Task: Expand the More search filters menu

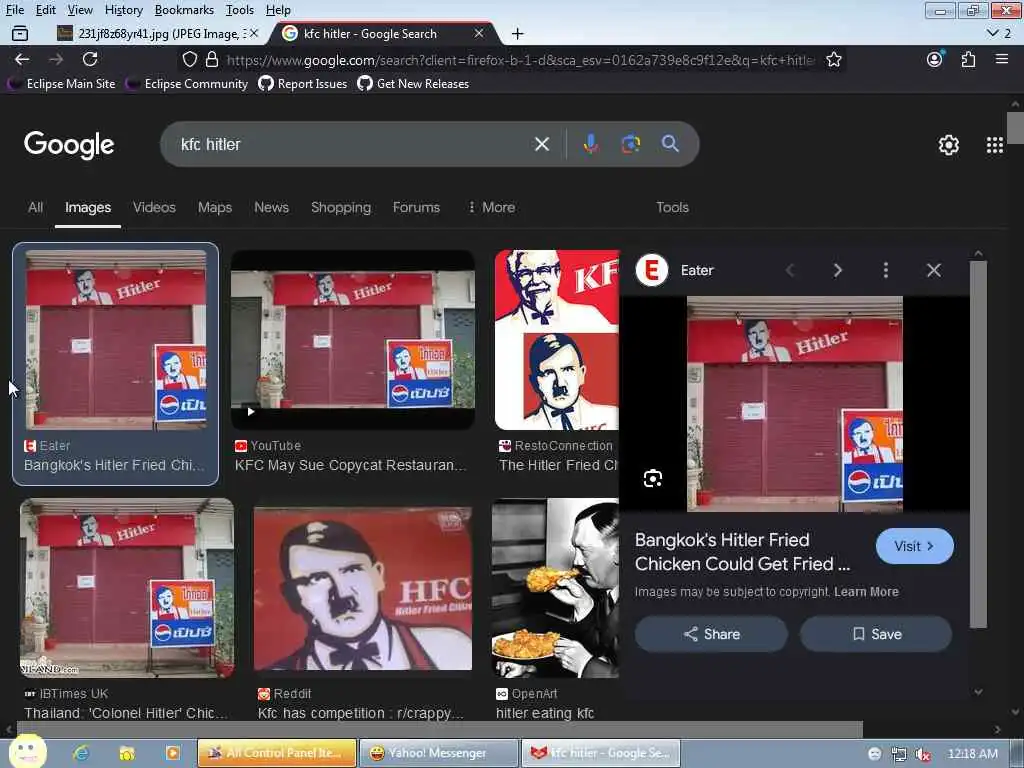Action: (492, 207)
